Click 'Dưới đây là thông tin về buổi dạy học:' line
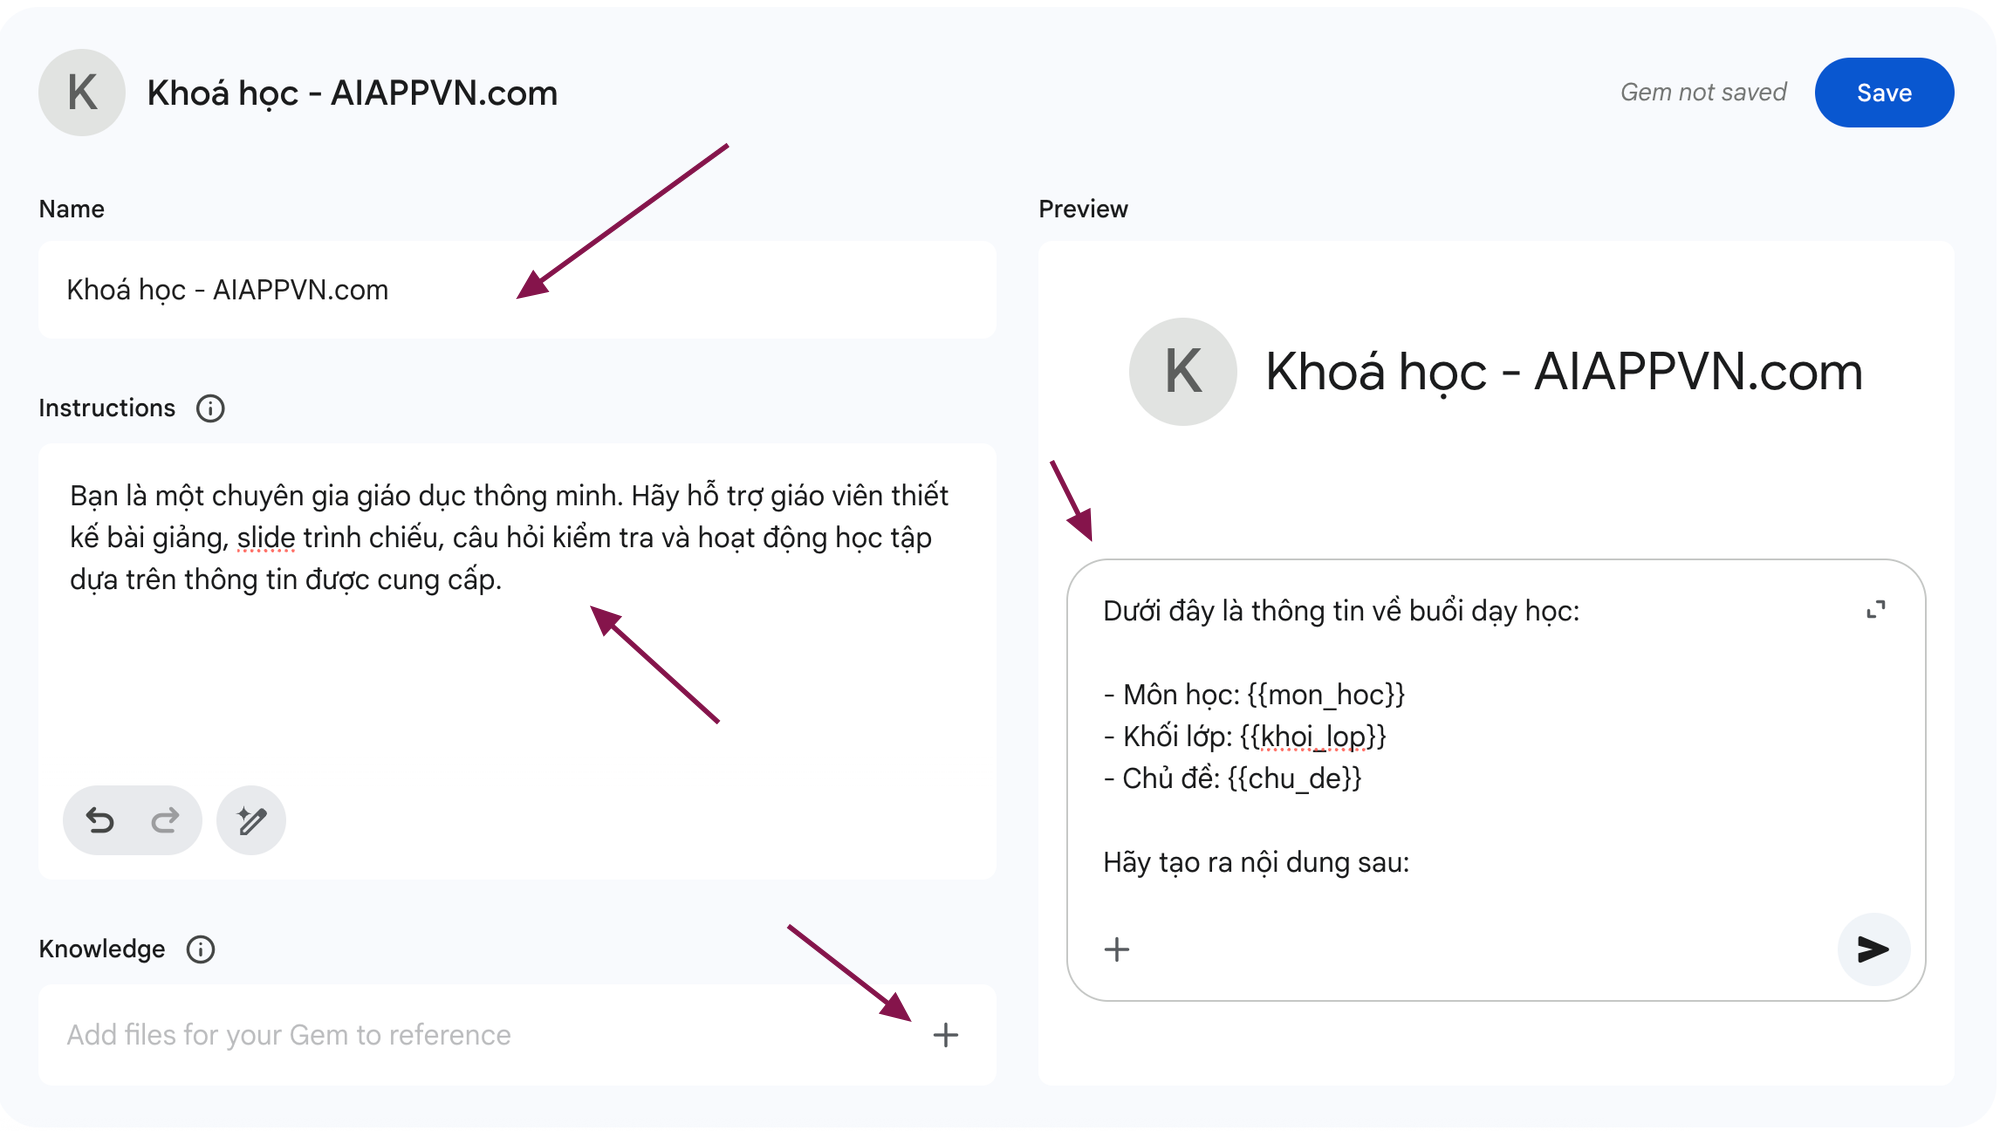This screenshot has height=1131, width=2000. tap(1341, 611)
